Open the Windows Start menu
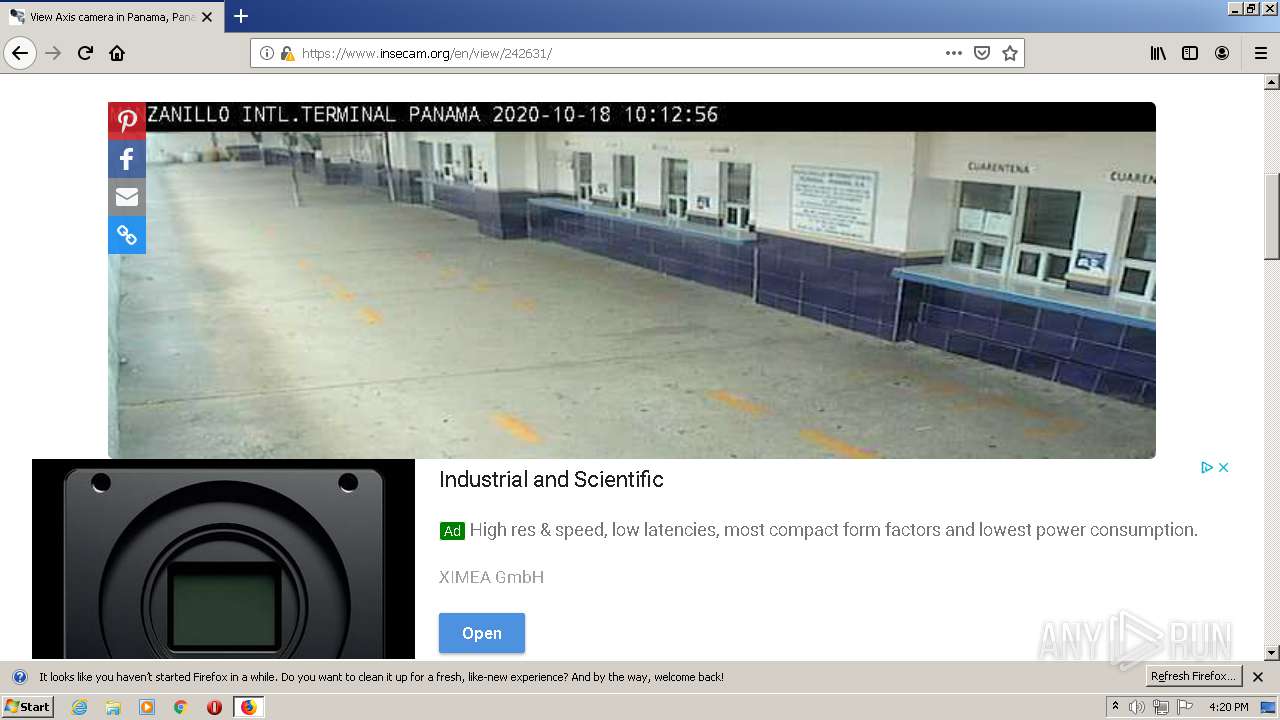1280x720 pixels. click(27, 707)
